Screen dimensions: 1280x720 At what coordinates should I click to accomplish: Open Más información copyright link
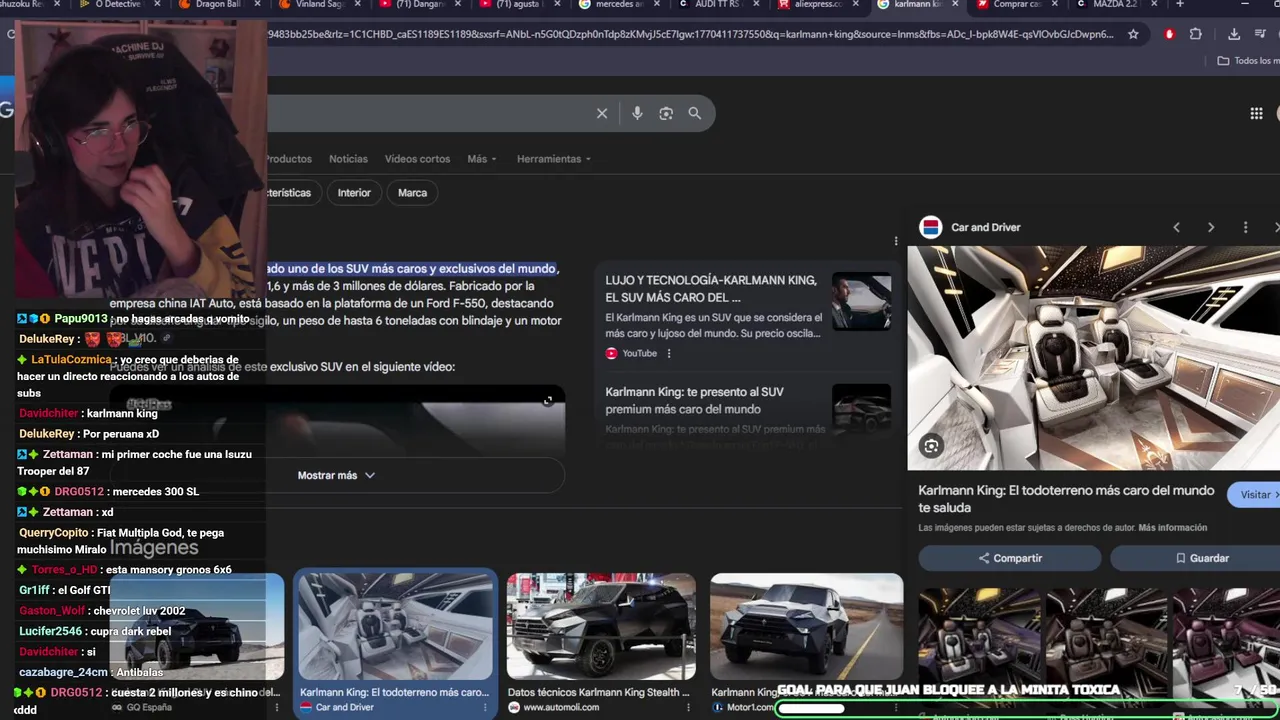[1172, 528]
